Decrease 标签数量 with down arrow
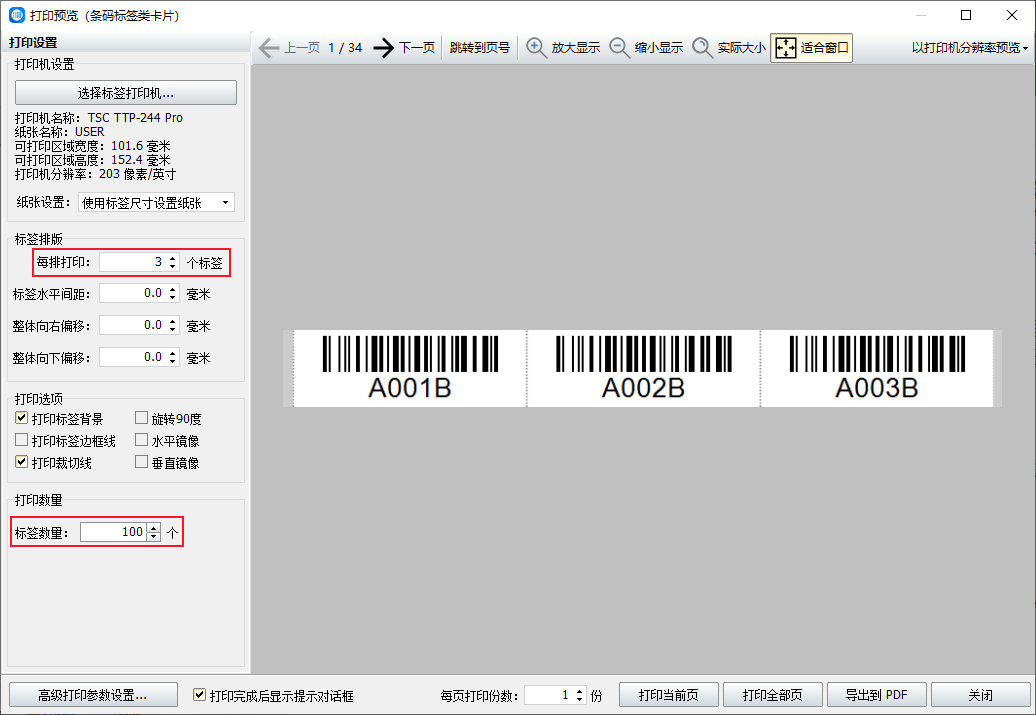The width and height of the screenshot is (1036, 715). pos(153,537)
